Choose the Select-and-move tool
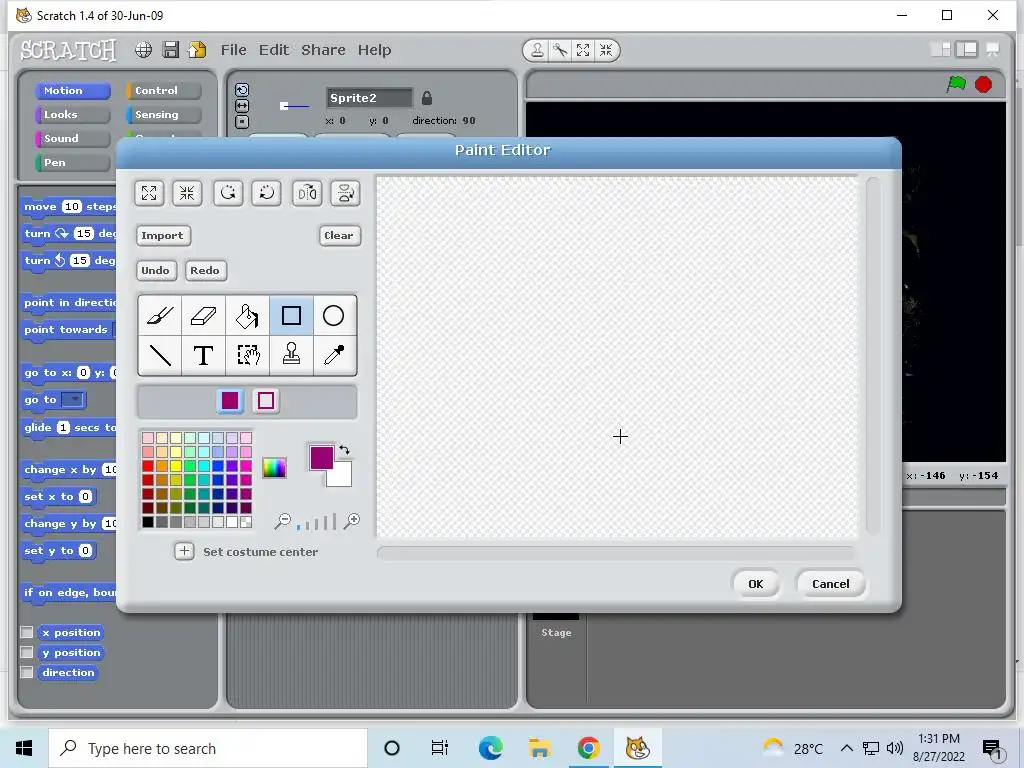 point(247,355)
